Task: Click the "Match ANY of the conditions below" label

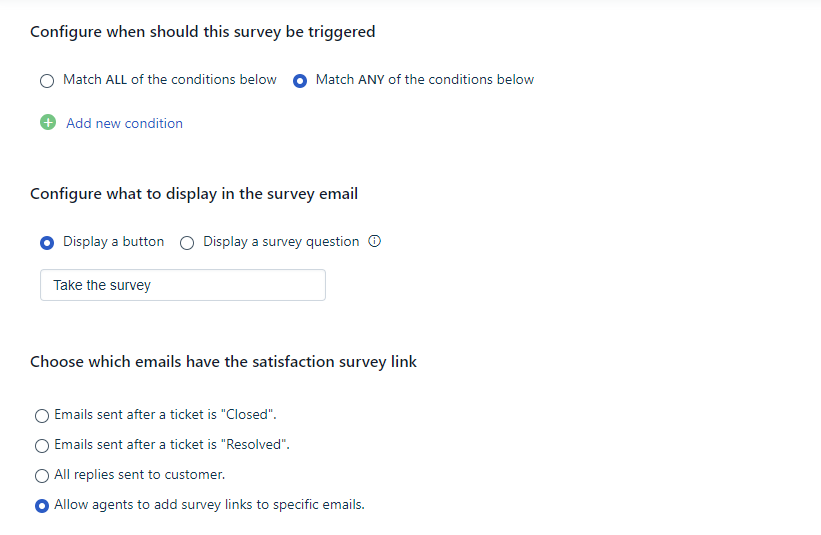Action: (x=425, y=80)
